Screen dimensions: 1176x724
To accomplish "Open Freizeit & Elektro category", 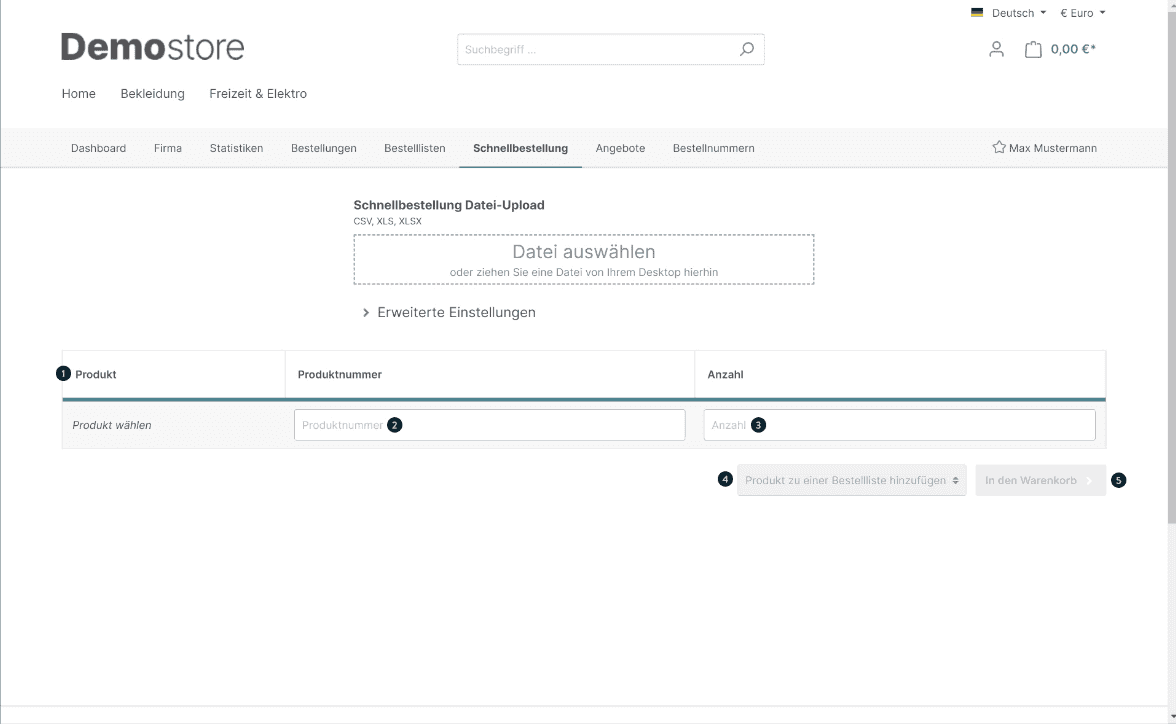I will (258, 94).
